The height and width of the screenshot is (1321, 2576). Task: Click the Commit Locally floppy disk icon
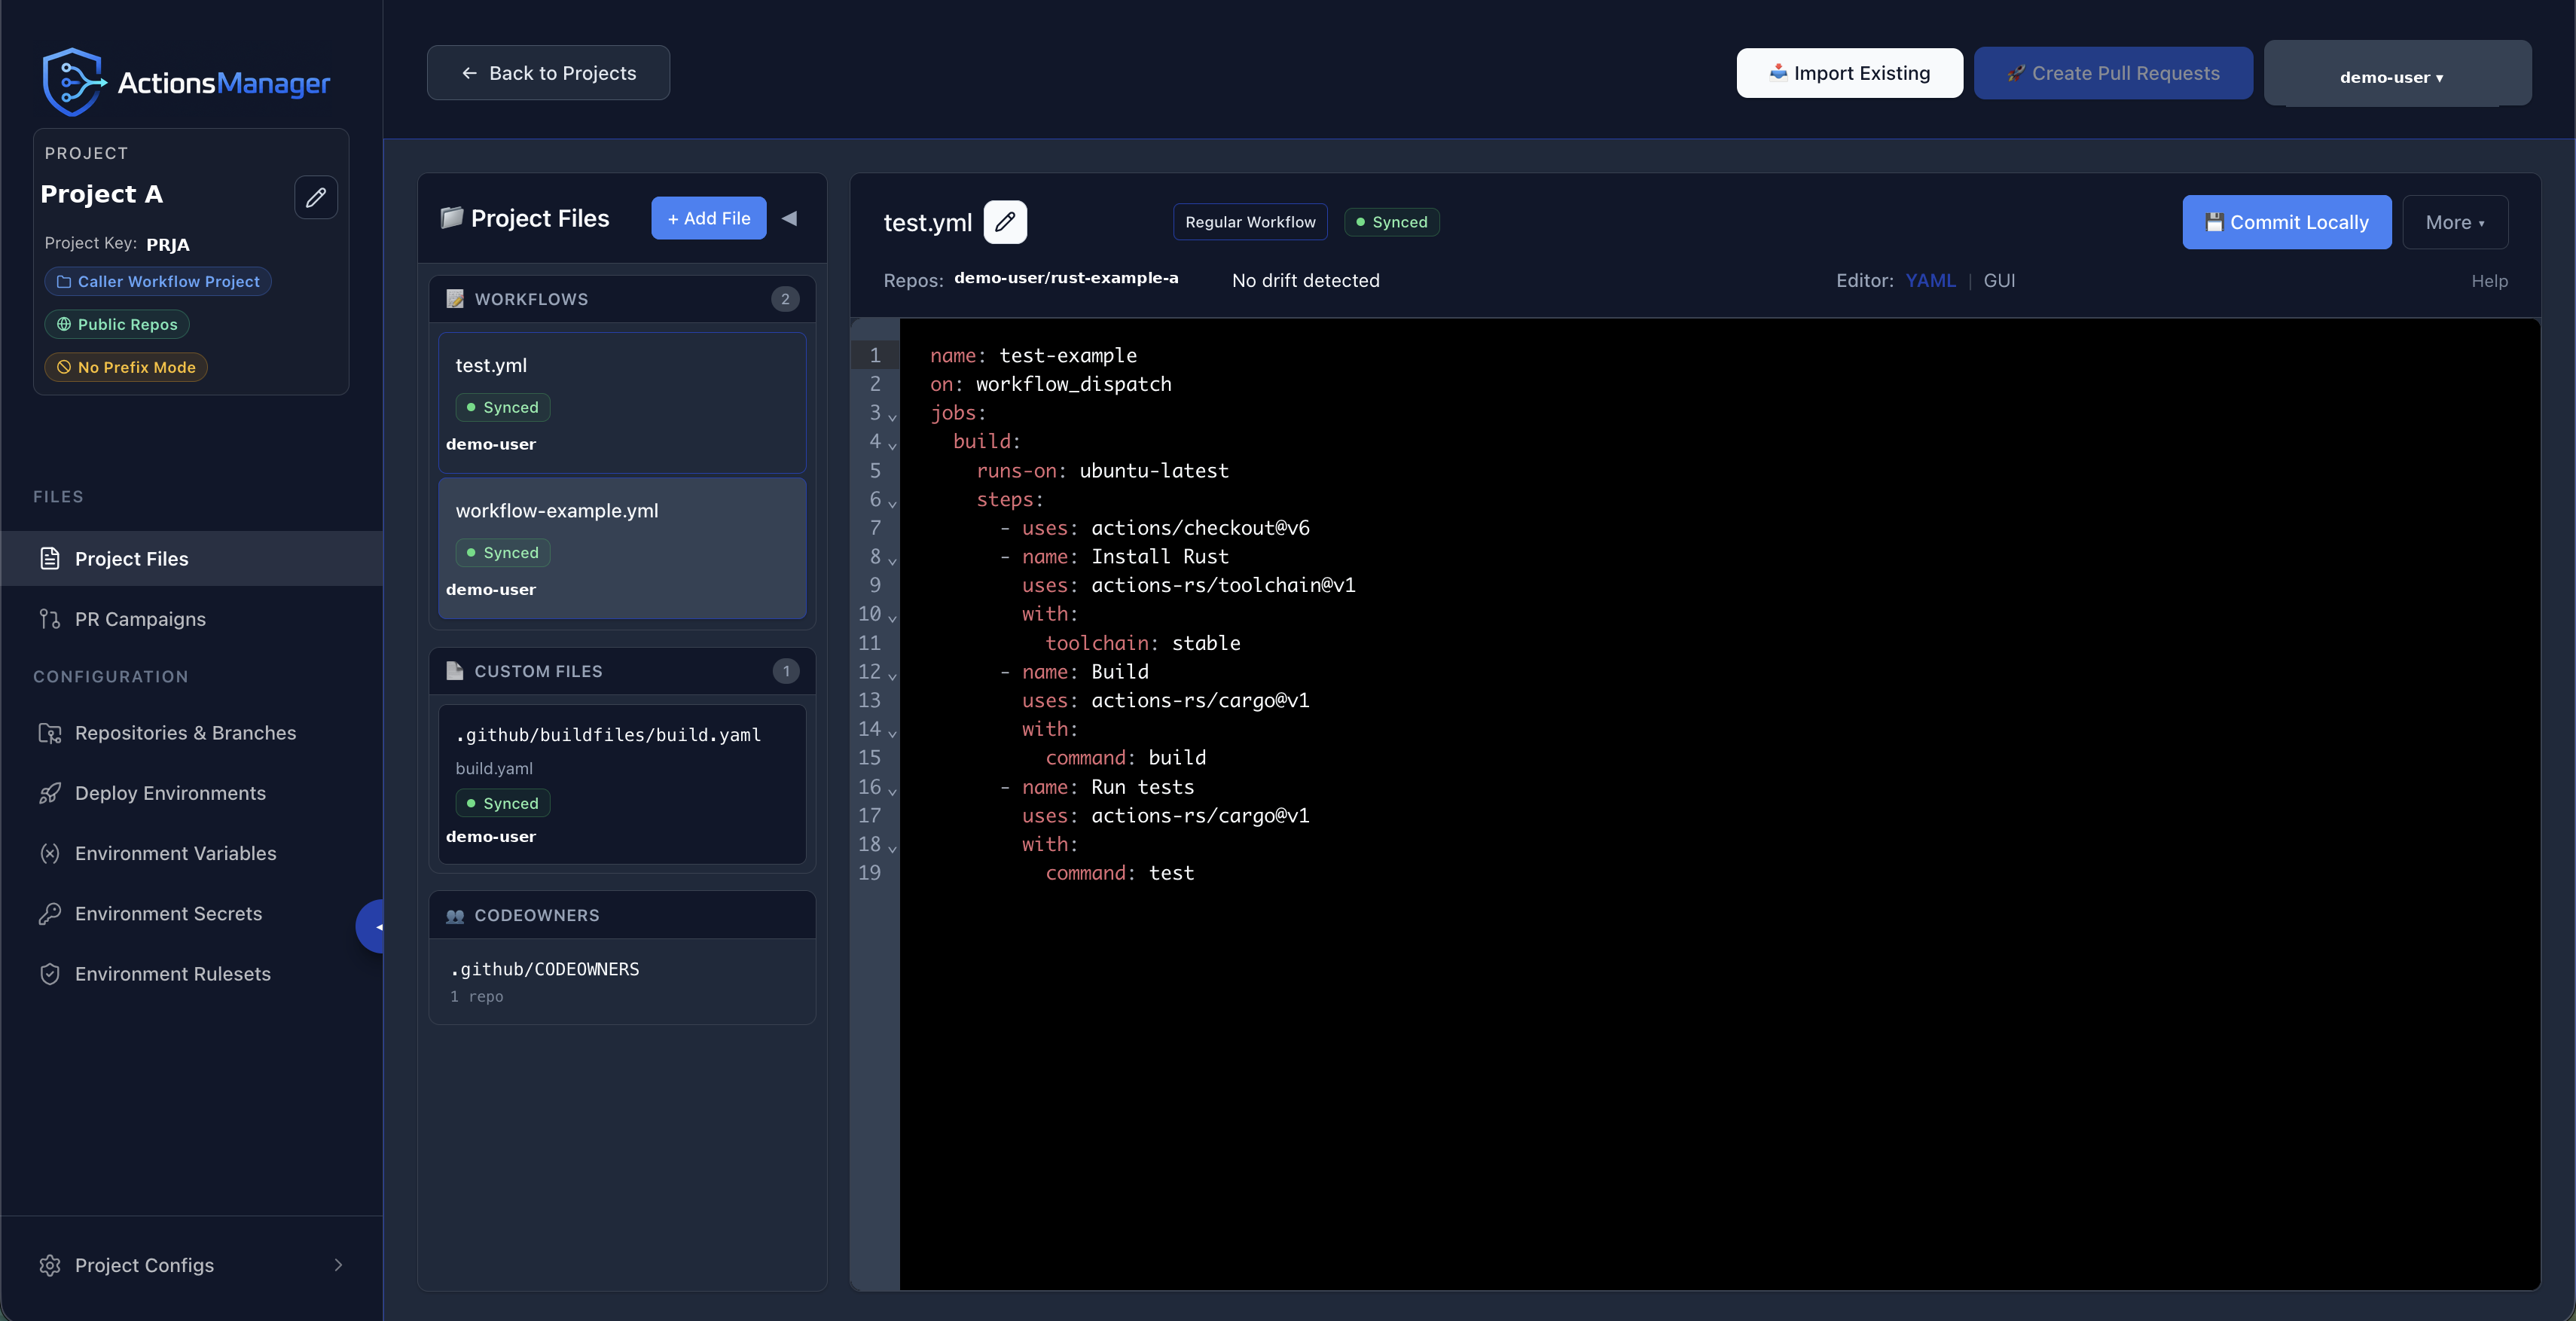tap(2215, 222)
